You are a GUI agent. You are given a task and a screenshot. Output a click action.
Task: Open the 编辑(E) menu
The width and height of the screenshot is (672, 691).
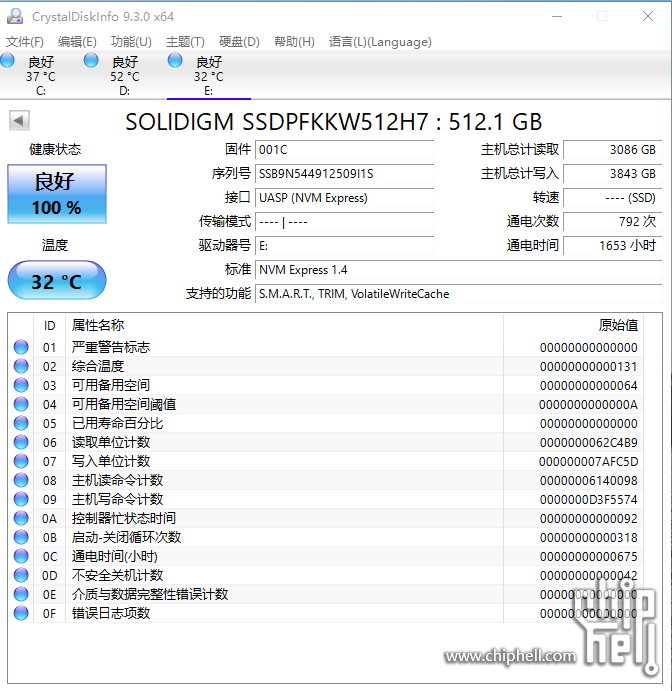pos(77,42)
